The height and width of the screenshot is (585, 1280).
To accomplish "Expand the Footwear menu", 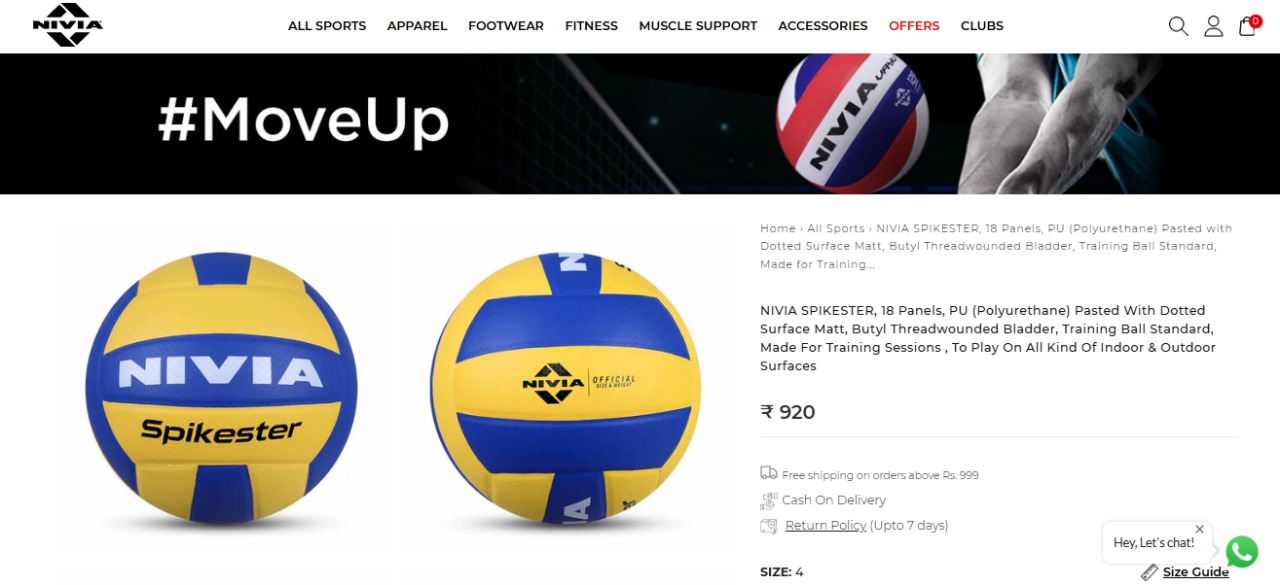I will 506,26.
